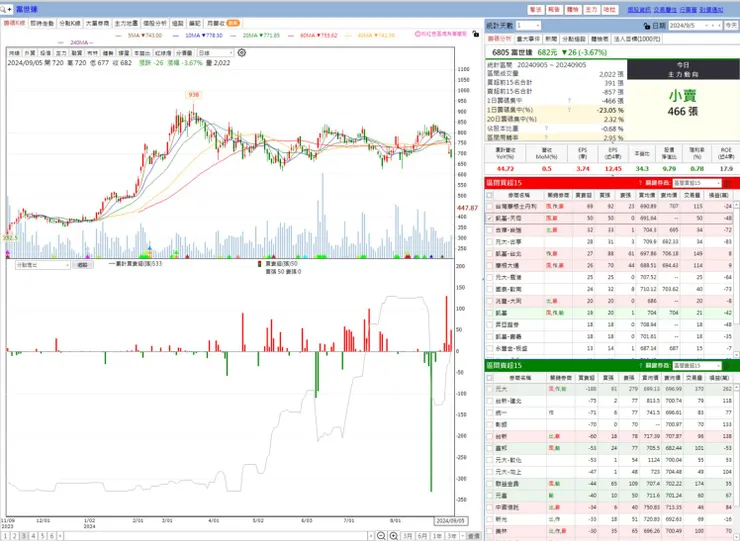Screen dimensions: 740x541
Task: Set chart range to 6月
Action: click(423, 536)
